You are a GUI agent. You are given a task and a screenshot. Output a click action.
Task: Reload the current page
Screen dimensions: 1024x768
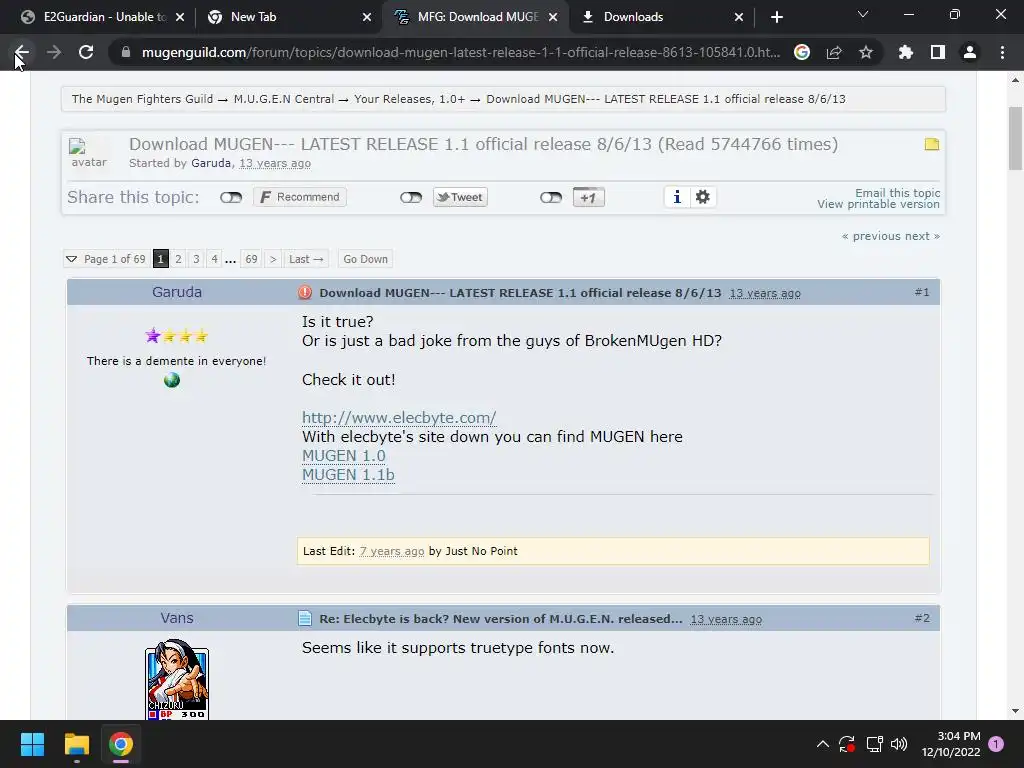click(86, 52)
